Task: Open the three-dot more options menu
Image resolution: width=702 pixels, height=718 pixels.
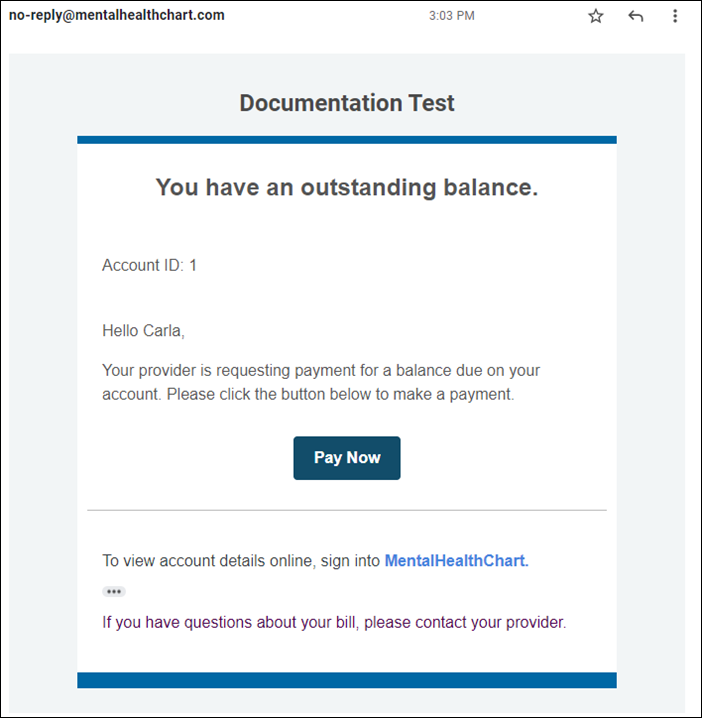Action: pyautogui.click(x=676, y=16)
